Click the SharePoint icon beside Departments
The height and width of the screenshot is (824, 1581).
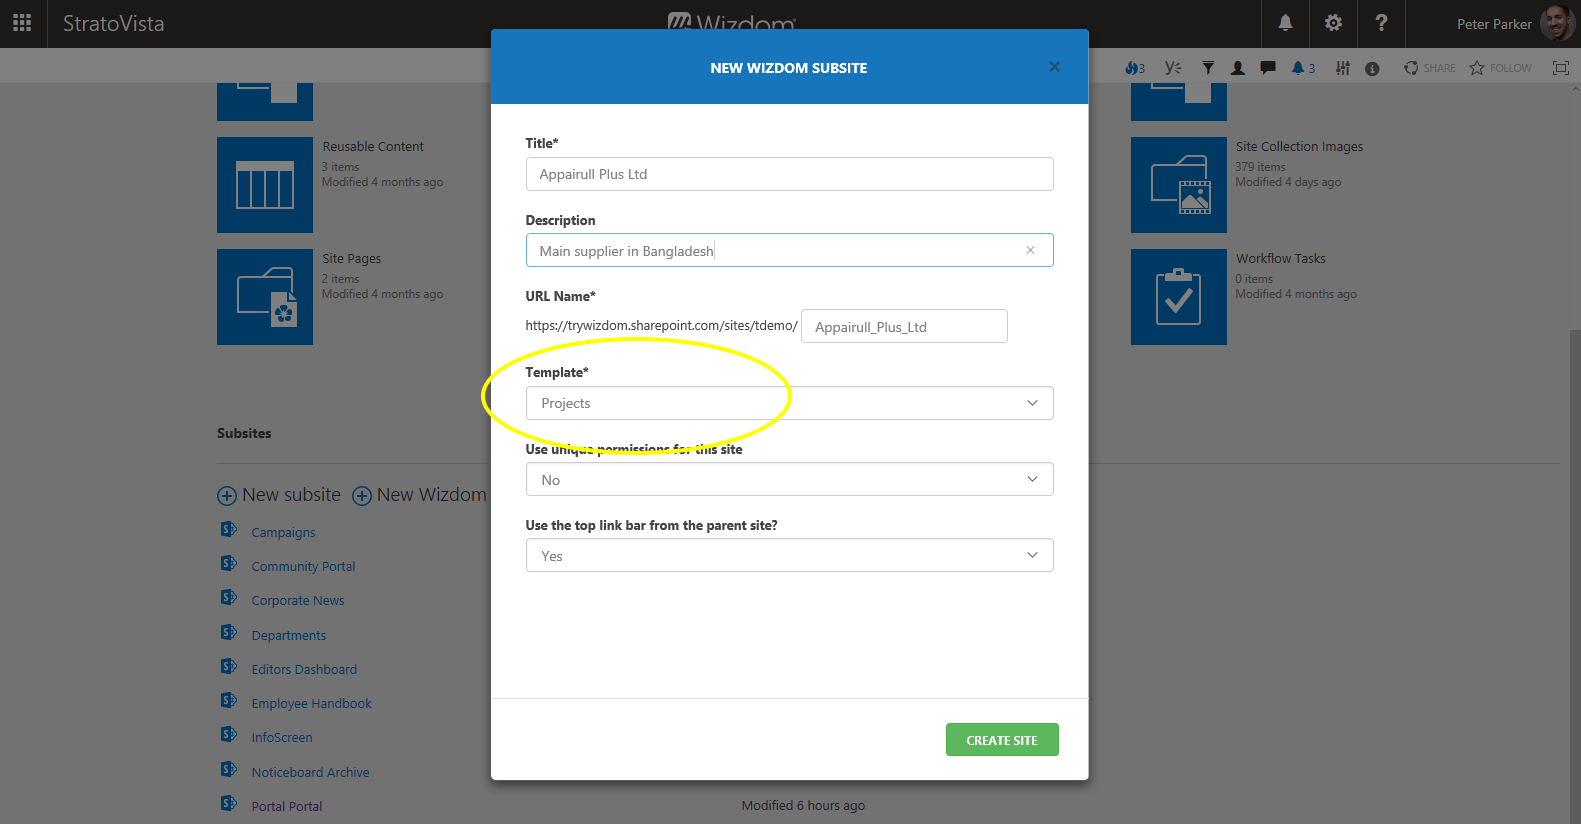tap(229, 632)
